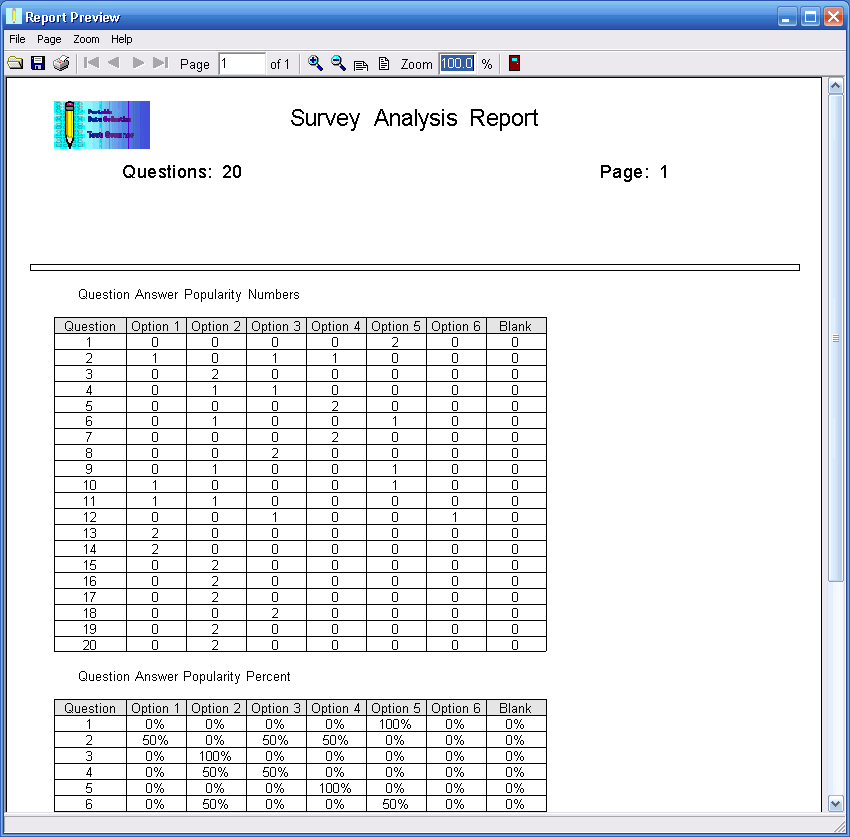Click Option 3 header in percent table
Image resolution: width=850 pixels, height=837 pixels.
(275, 709)
